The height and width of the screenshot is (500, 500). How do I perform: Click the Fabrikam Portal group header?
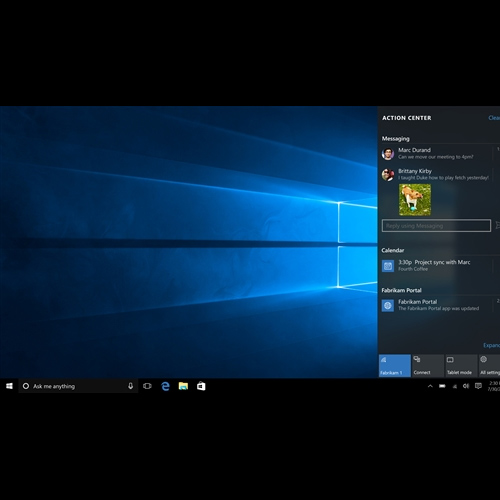pos(401,290)
